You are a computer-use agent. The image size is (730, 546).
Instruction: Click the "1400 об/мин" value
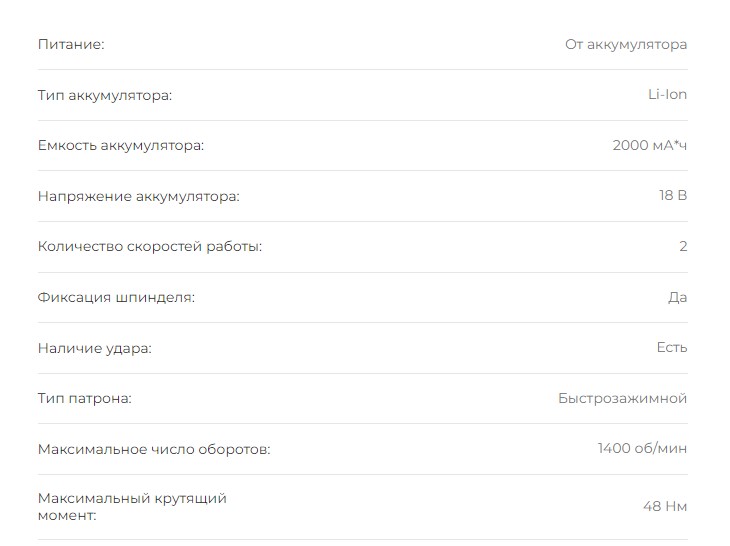coord(642,449)
